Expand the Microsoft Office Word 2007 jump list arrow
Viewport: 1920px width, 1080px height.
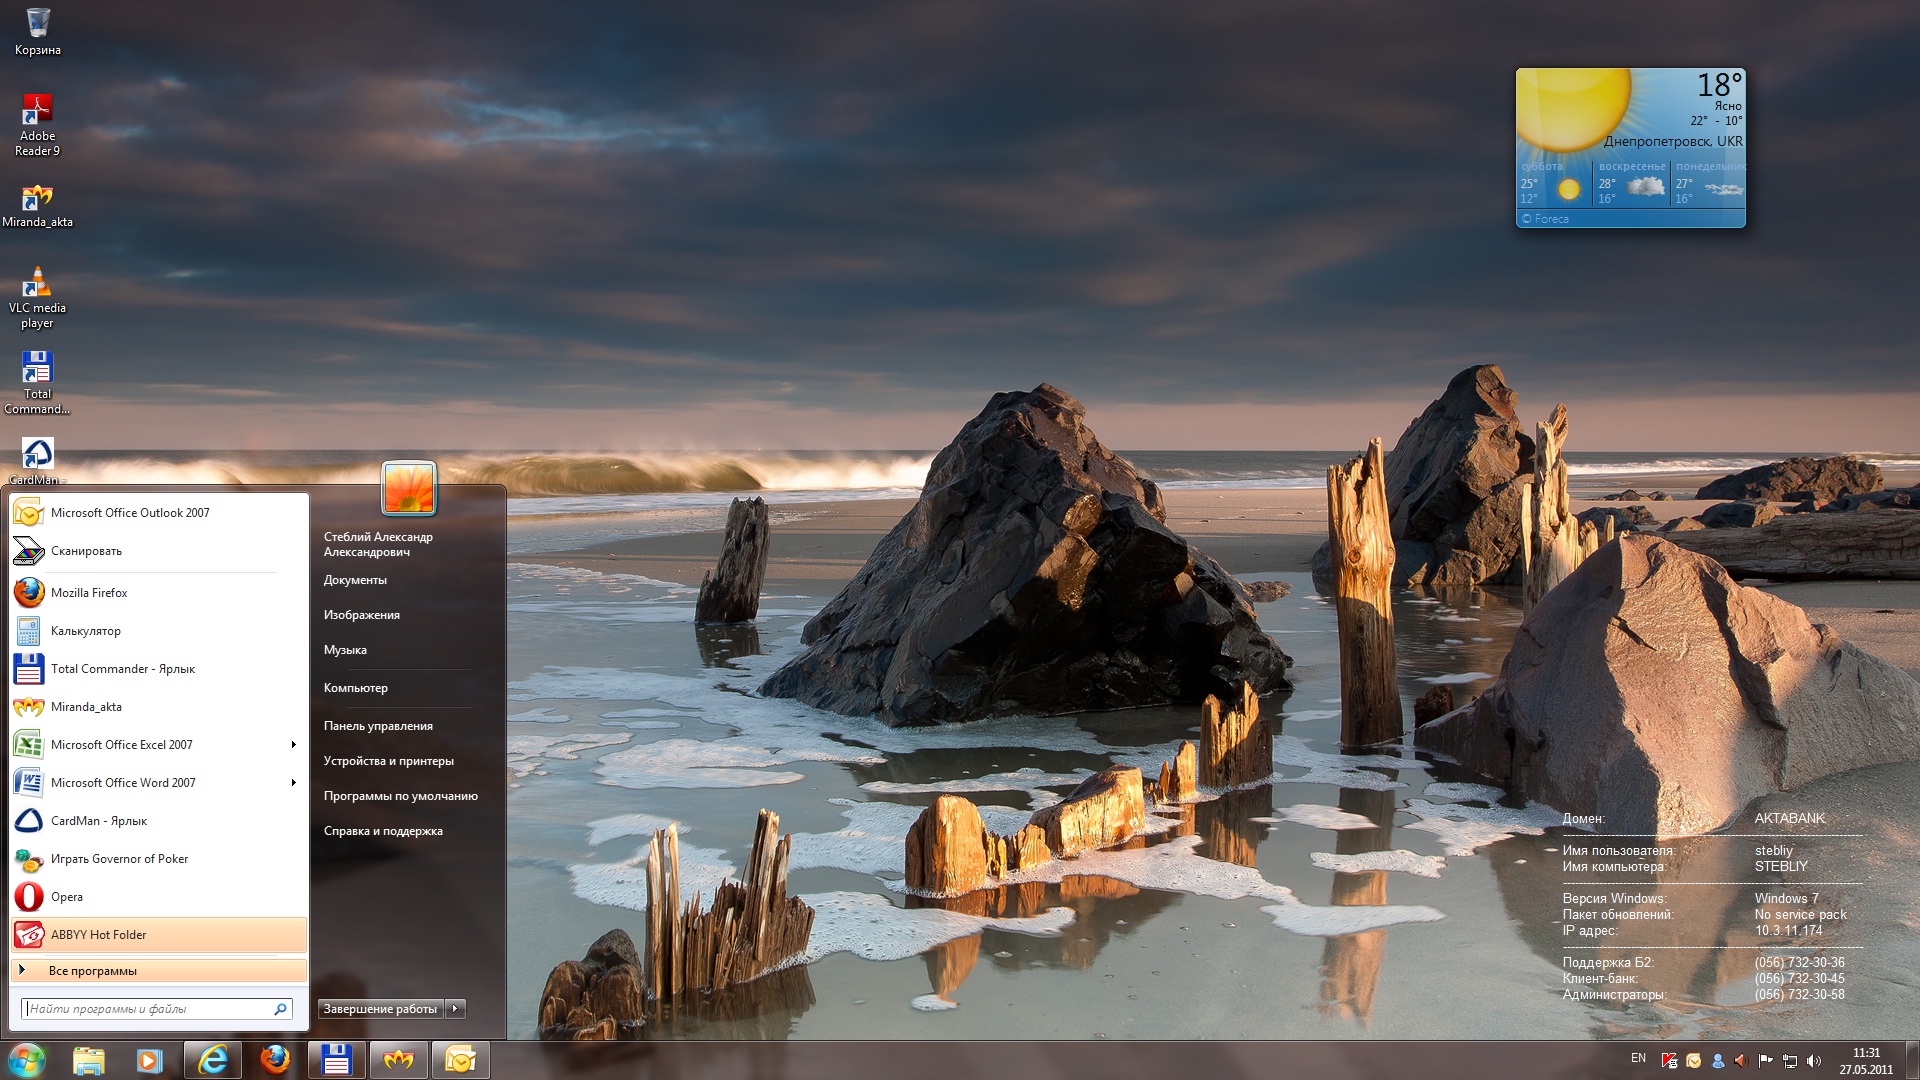(293, 783)
